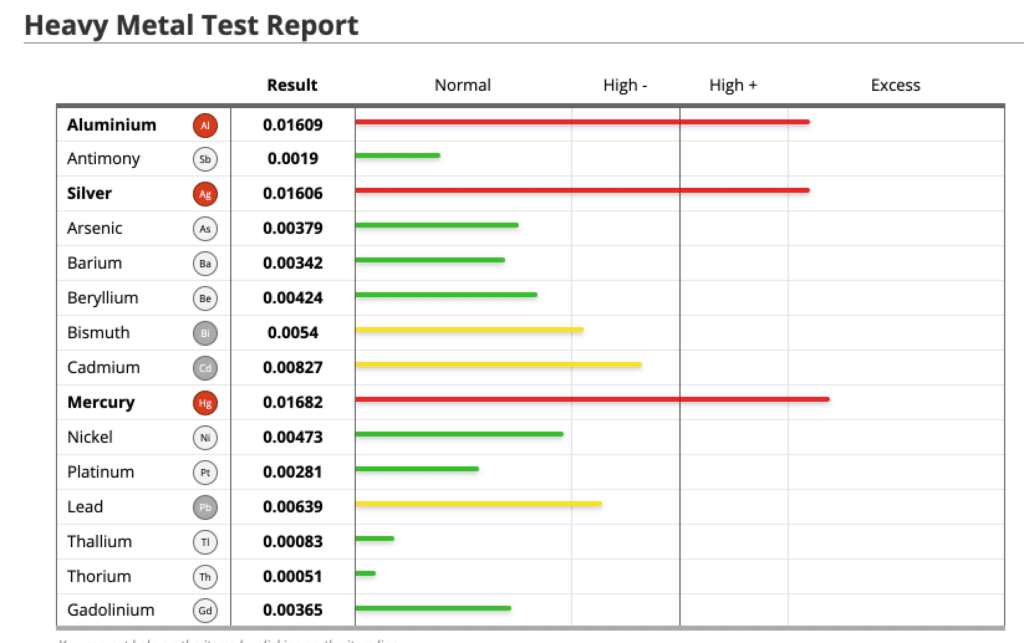This screenshot has height=643, width=1024.
Task: Select the Beryllium row label
Action: tap(103, 298)
